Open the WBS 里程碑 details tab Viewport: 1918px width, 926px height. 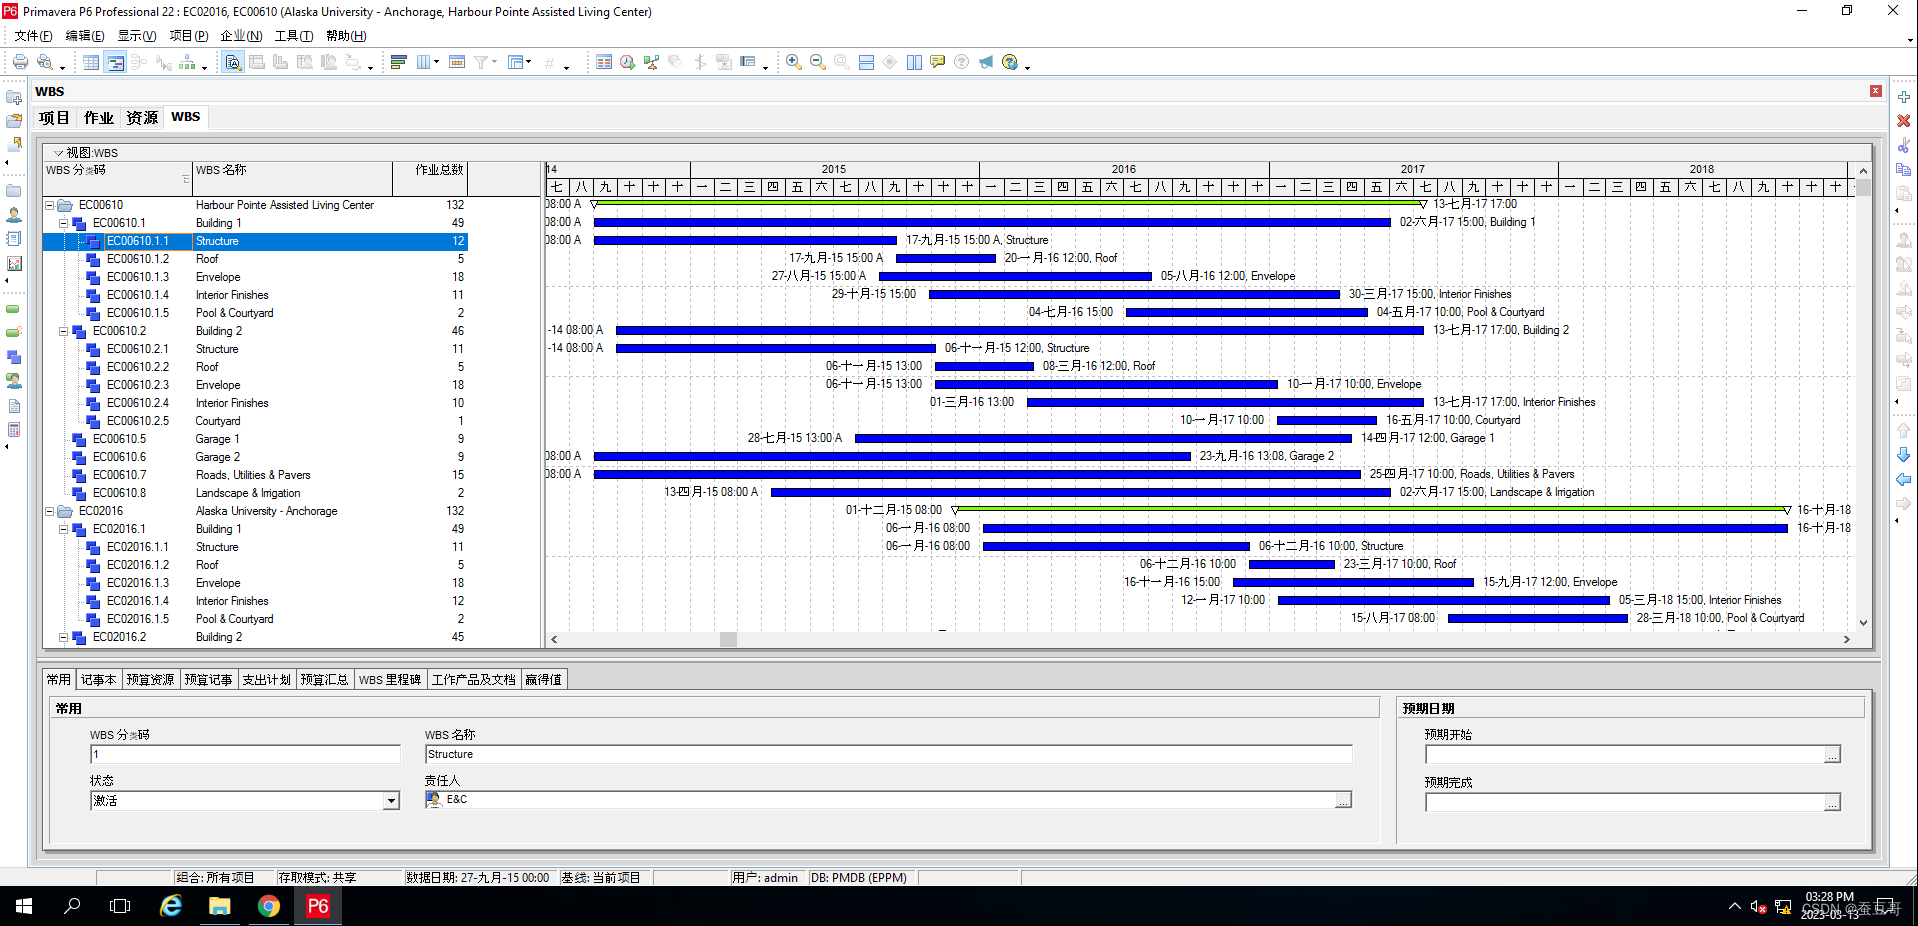[390, 680]
